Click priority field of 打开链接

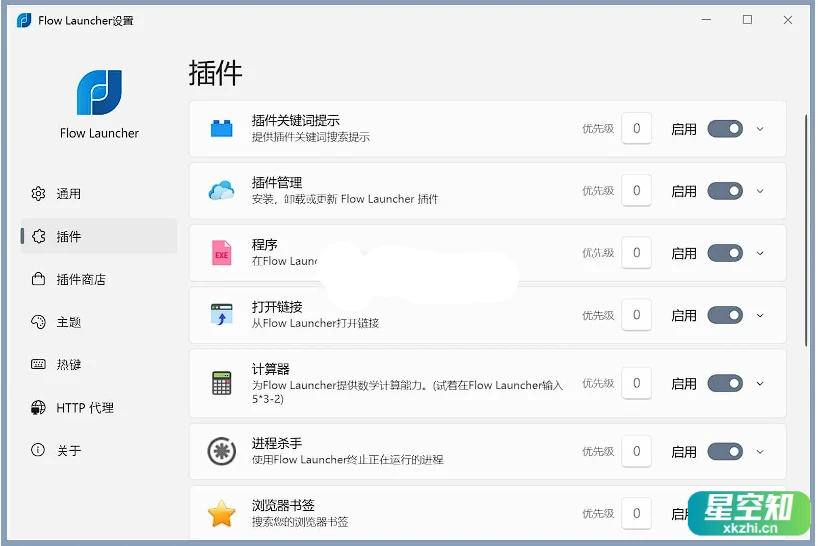636,314
